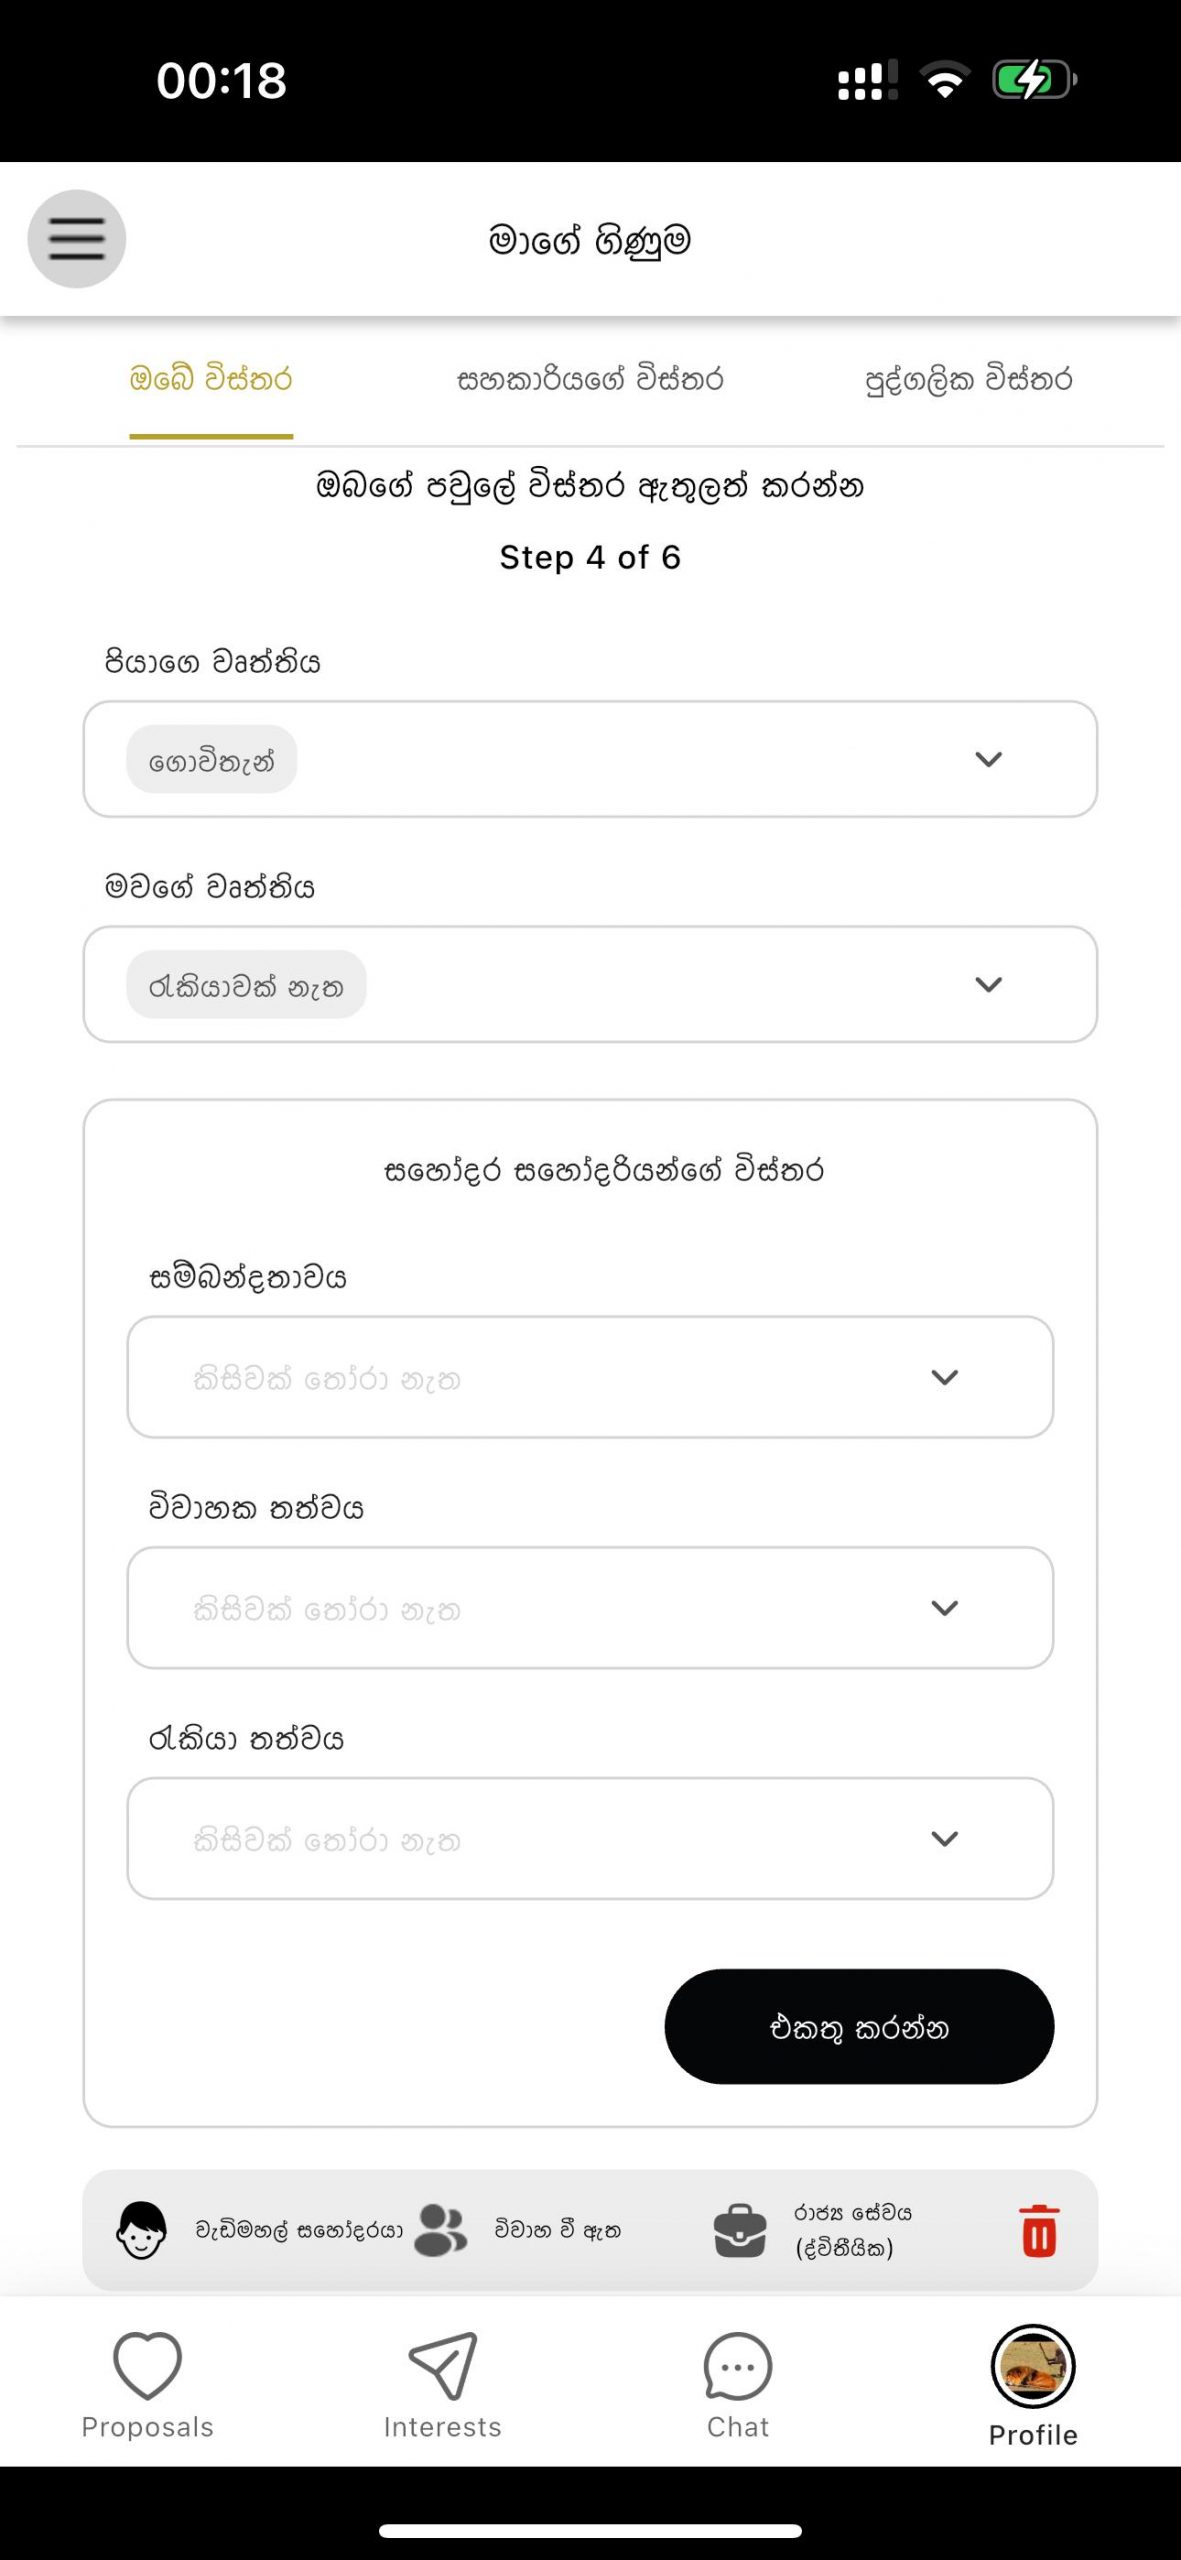Open sibling marital status dropdown
1181x2560 pixels.
590,1608
